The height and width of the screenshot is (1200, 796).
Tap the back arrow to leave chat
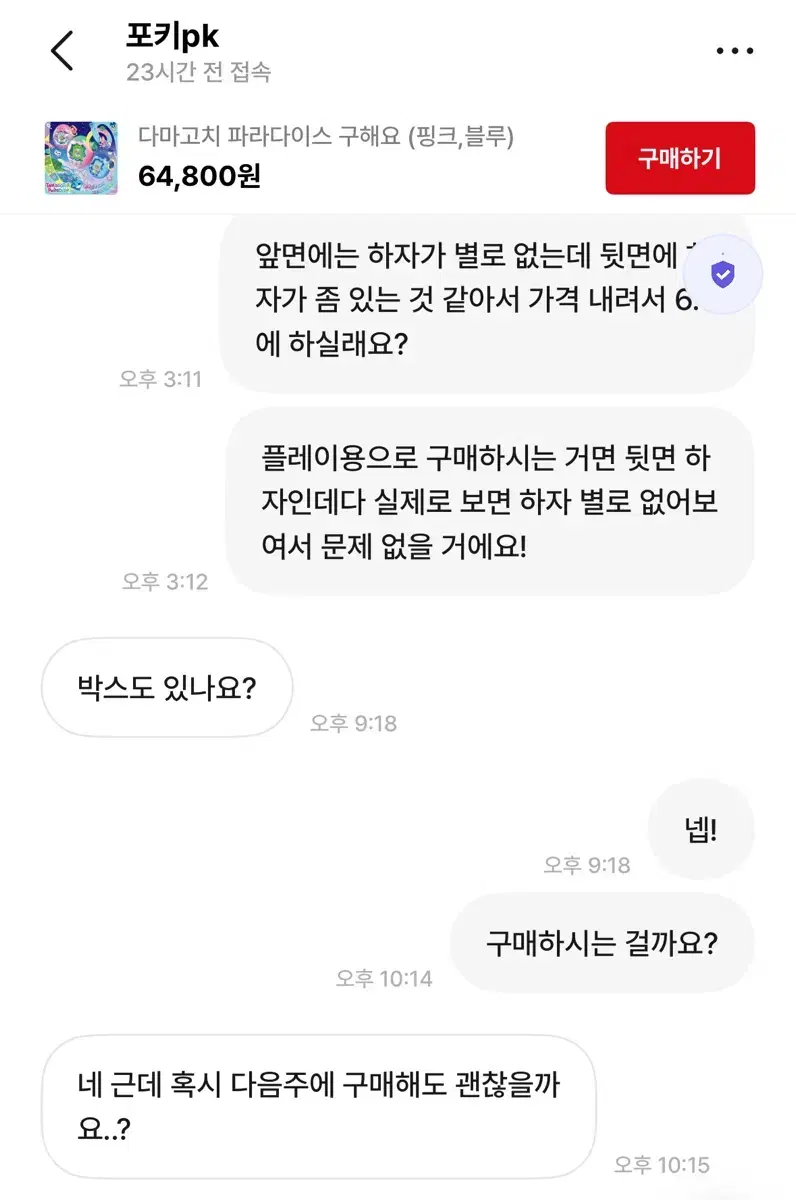63,51
